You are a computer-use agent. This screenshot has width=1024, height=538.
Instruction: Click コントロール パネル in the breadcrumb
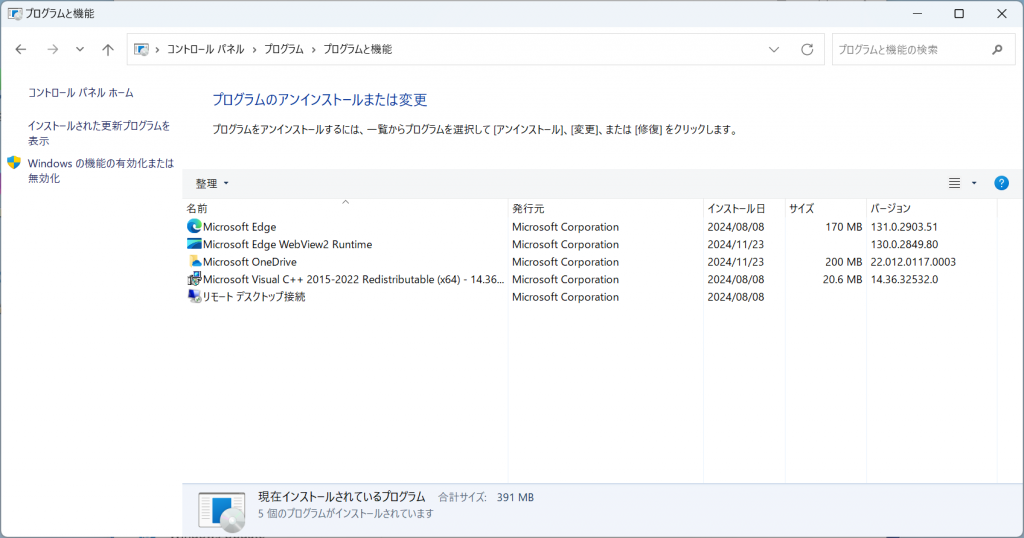click(x=206, y=49)
